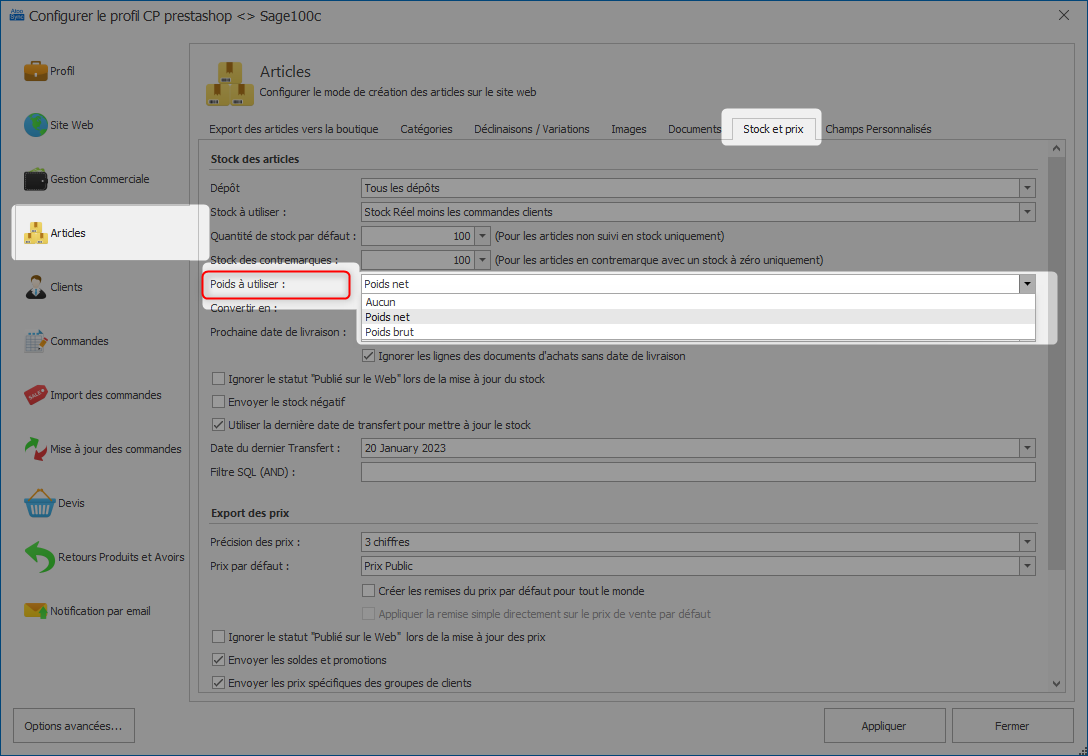This screenshot has width=1088, height=756.
Task: Toggle Envoyer les prix spécifiques des groupes
Action: point(219,682)
